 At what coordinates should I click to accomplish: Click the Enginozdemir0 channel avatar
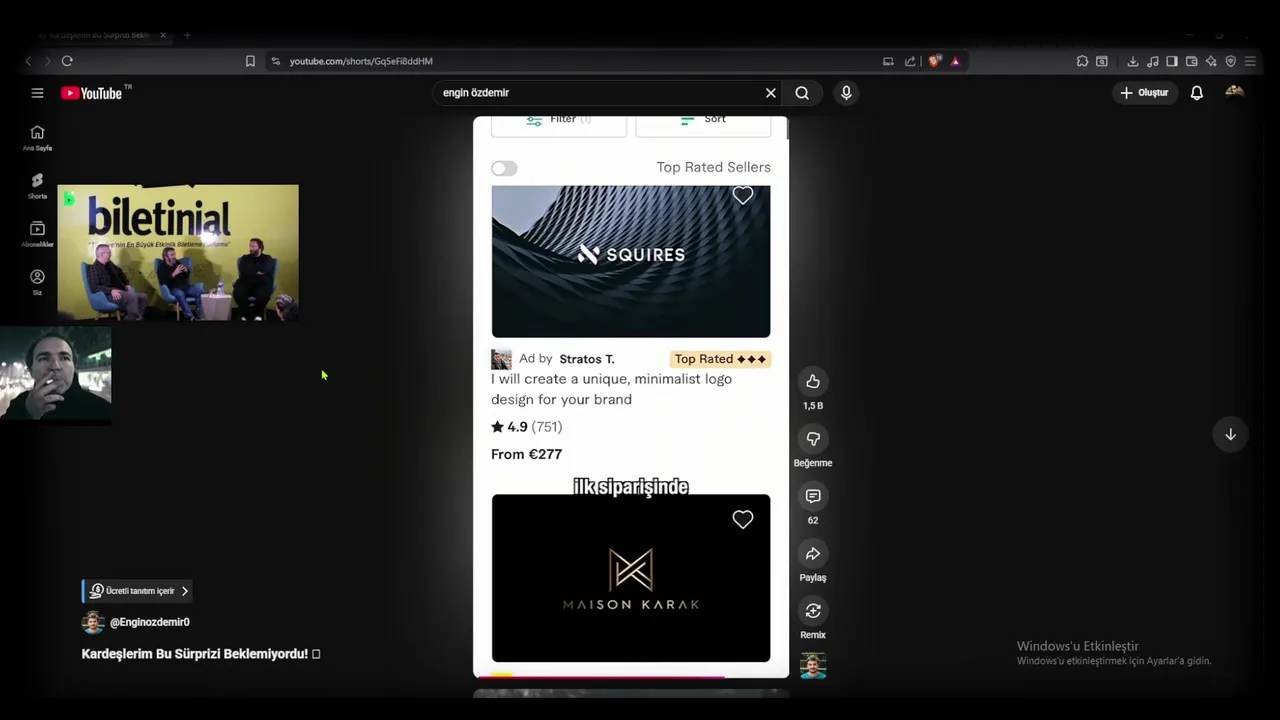pyautogui.click(x=93, y=622)
